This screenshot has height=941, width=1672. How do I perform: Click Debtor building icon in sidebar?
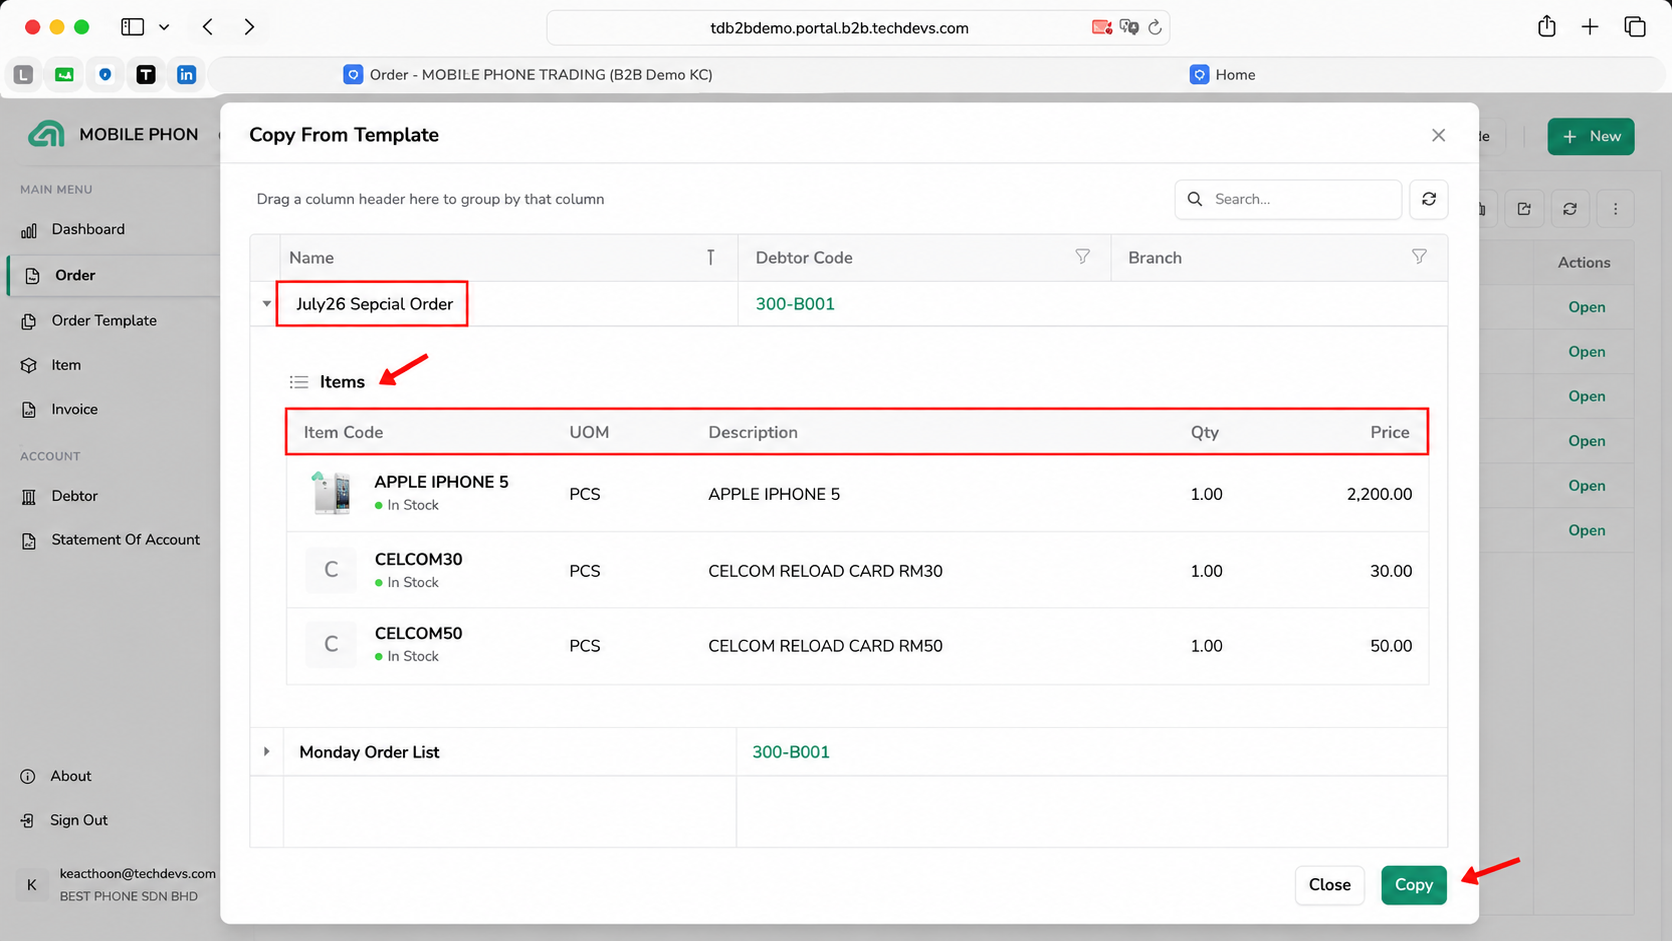coord(29,497)
